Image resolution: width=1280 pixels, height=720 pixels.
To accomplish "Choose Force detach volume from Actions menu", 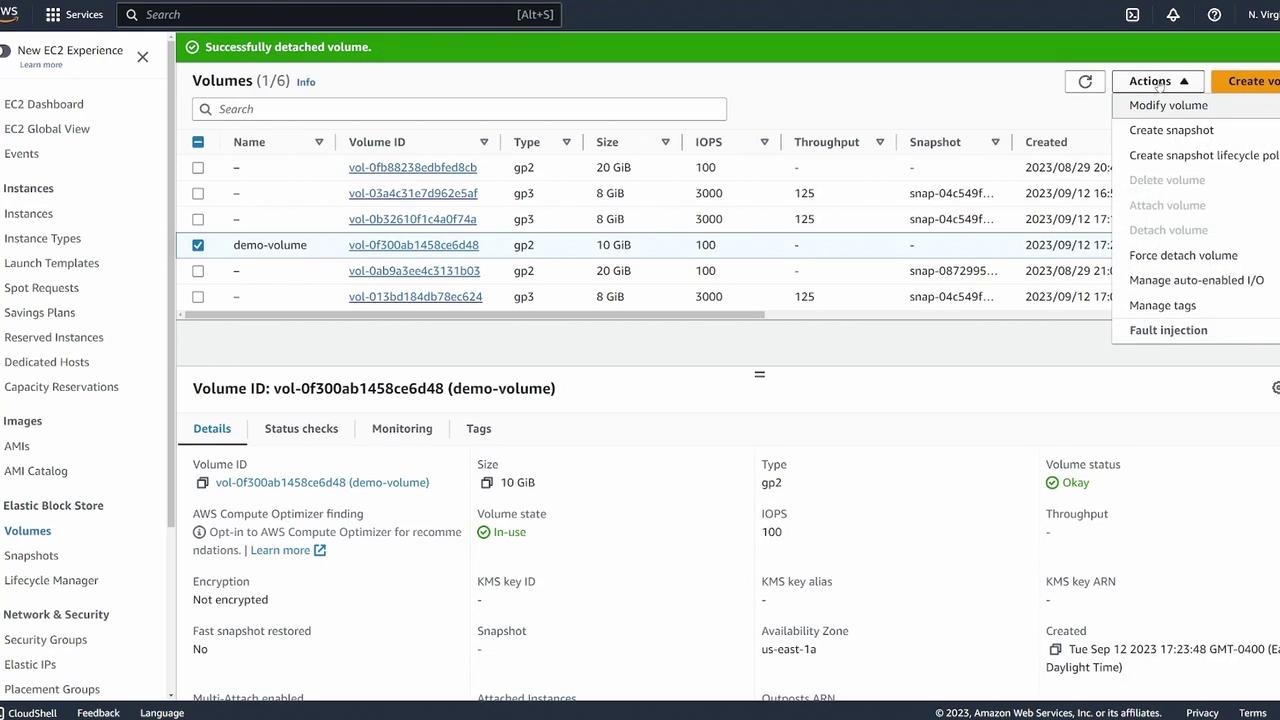I will pos(1183,255).
